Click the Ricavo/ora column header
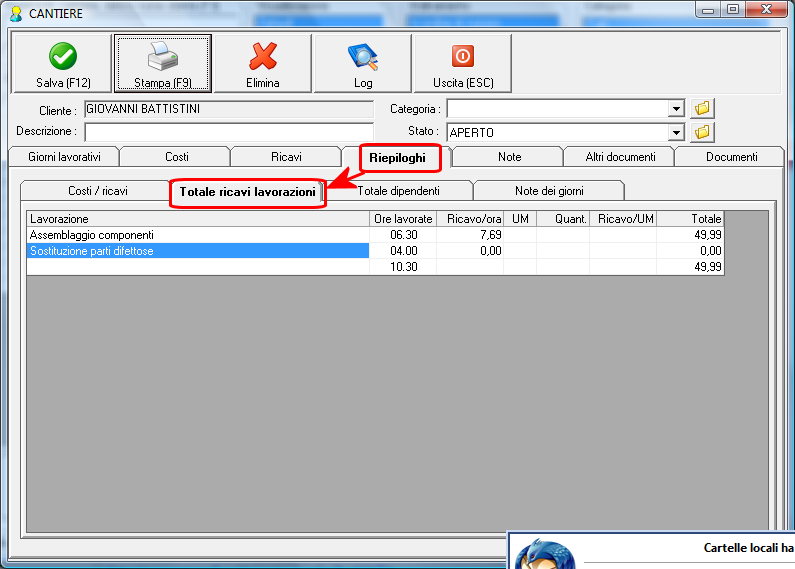 [x=470, y=219]
